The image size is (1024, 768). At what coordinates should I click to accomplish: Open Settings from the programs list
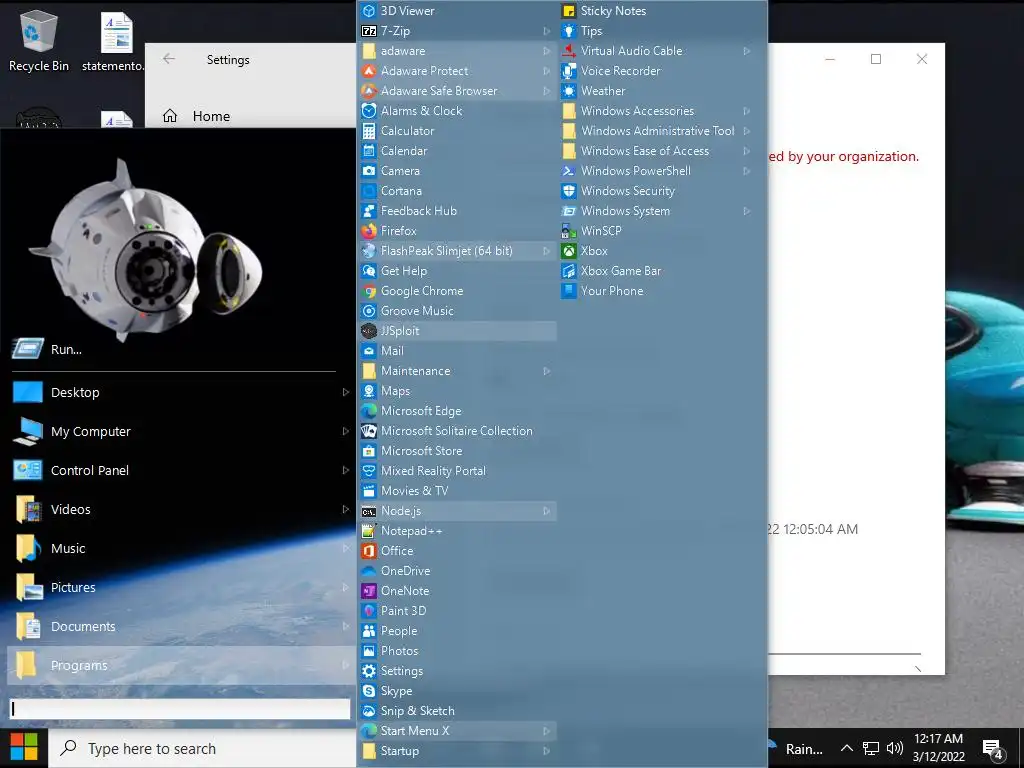tap(457, 671)
